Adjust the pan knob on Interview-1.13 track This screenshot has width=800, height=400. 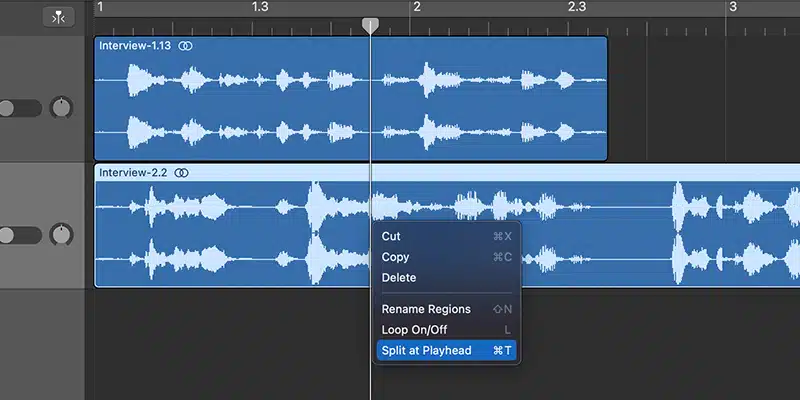click(61, 108)
